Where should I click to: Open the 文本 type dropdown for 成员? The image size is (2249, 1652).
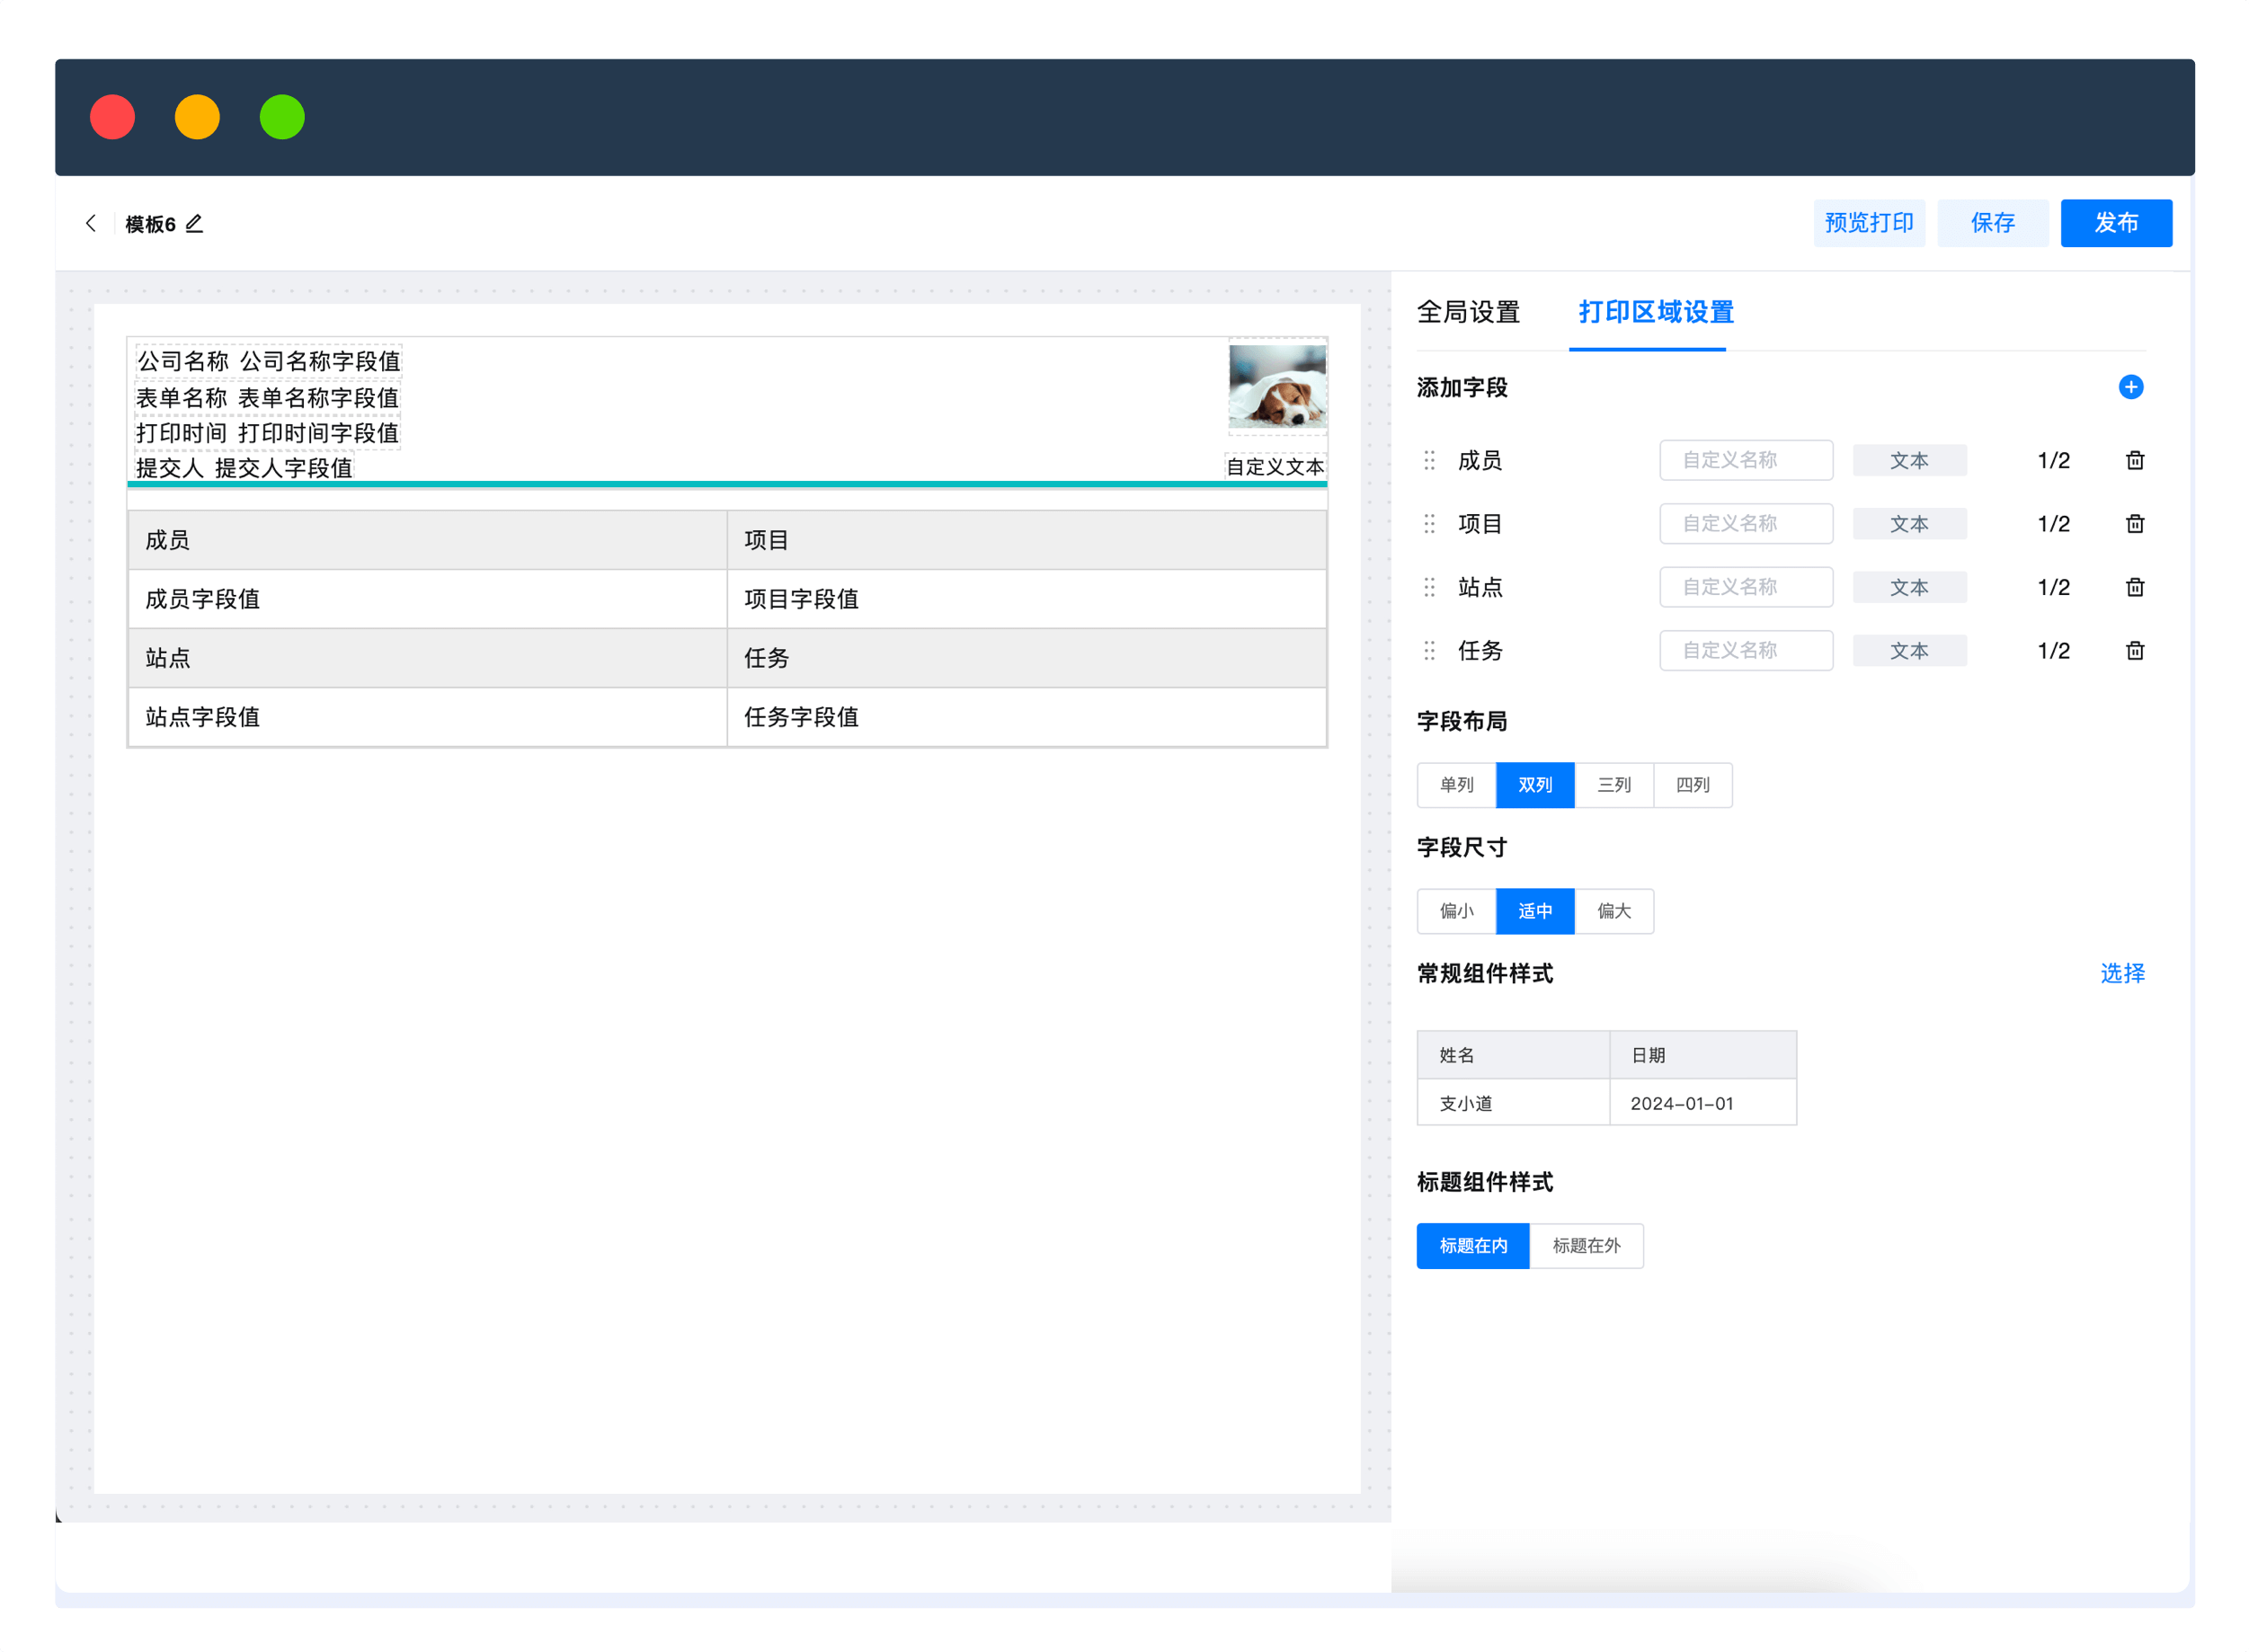coord(1908,461)
